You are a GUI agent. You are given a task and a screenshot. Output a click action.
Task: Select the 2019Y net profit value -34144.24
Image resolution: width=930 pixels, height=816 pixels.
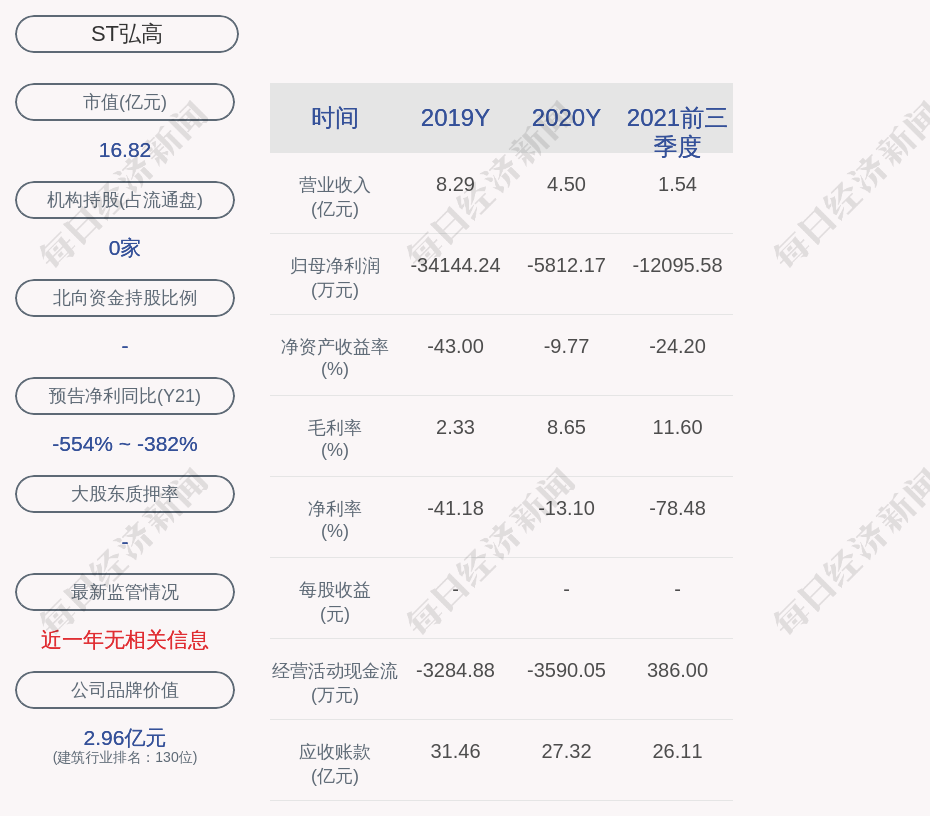tap(455, 266)
